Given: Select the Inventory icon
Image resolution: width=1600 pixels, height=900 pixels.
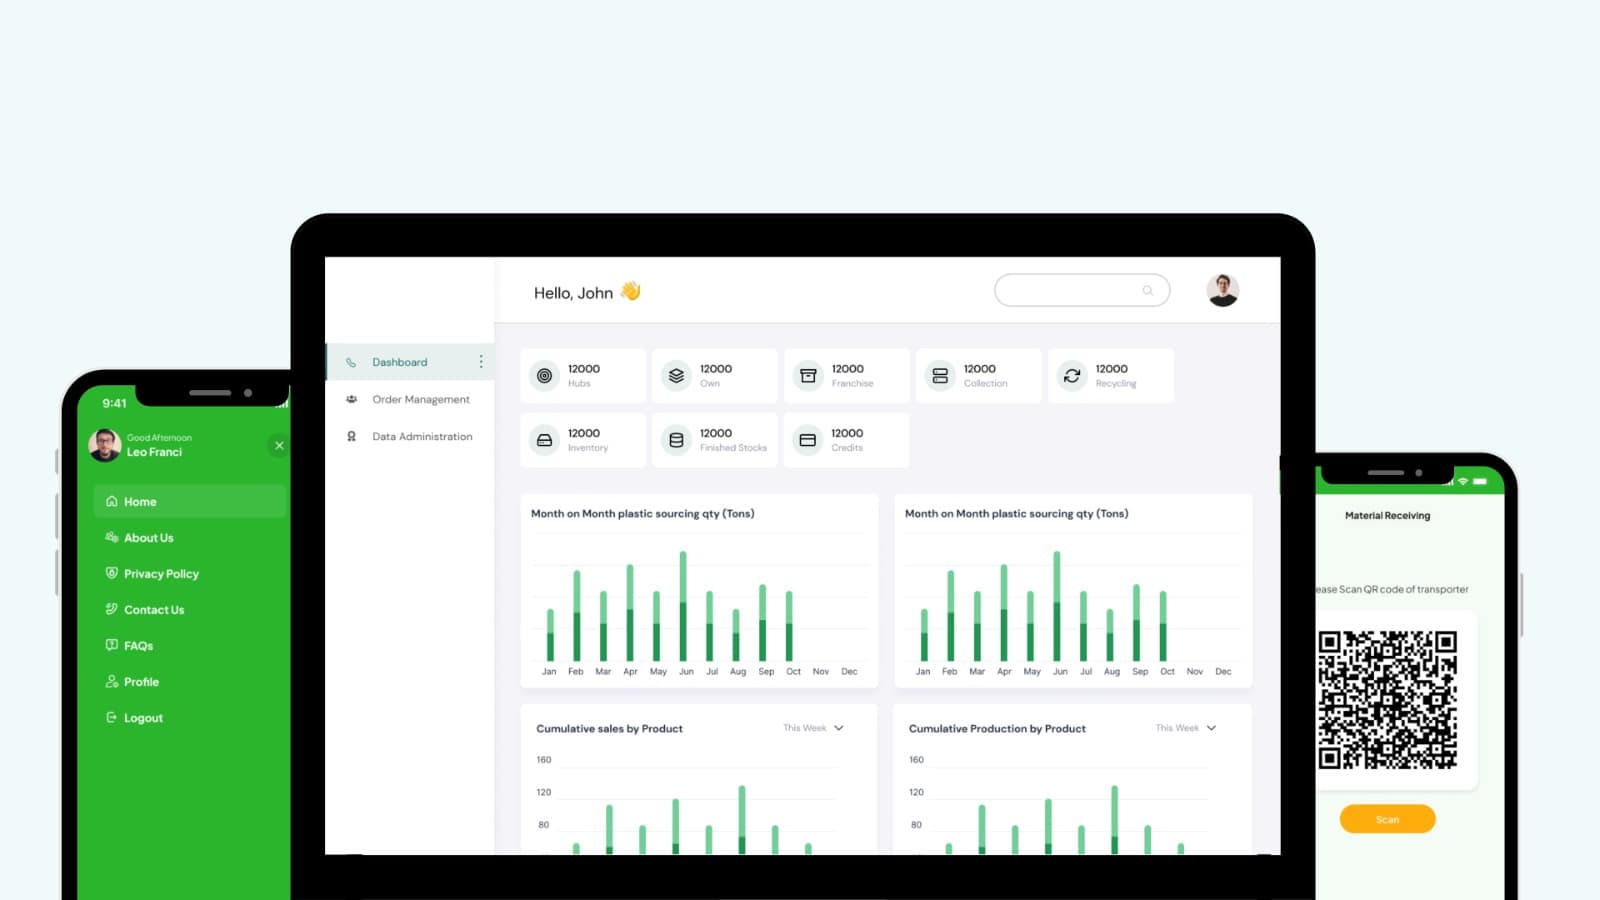Looking at the screenshot, I should [543, 440].
